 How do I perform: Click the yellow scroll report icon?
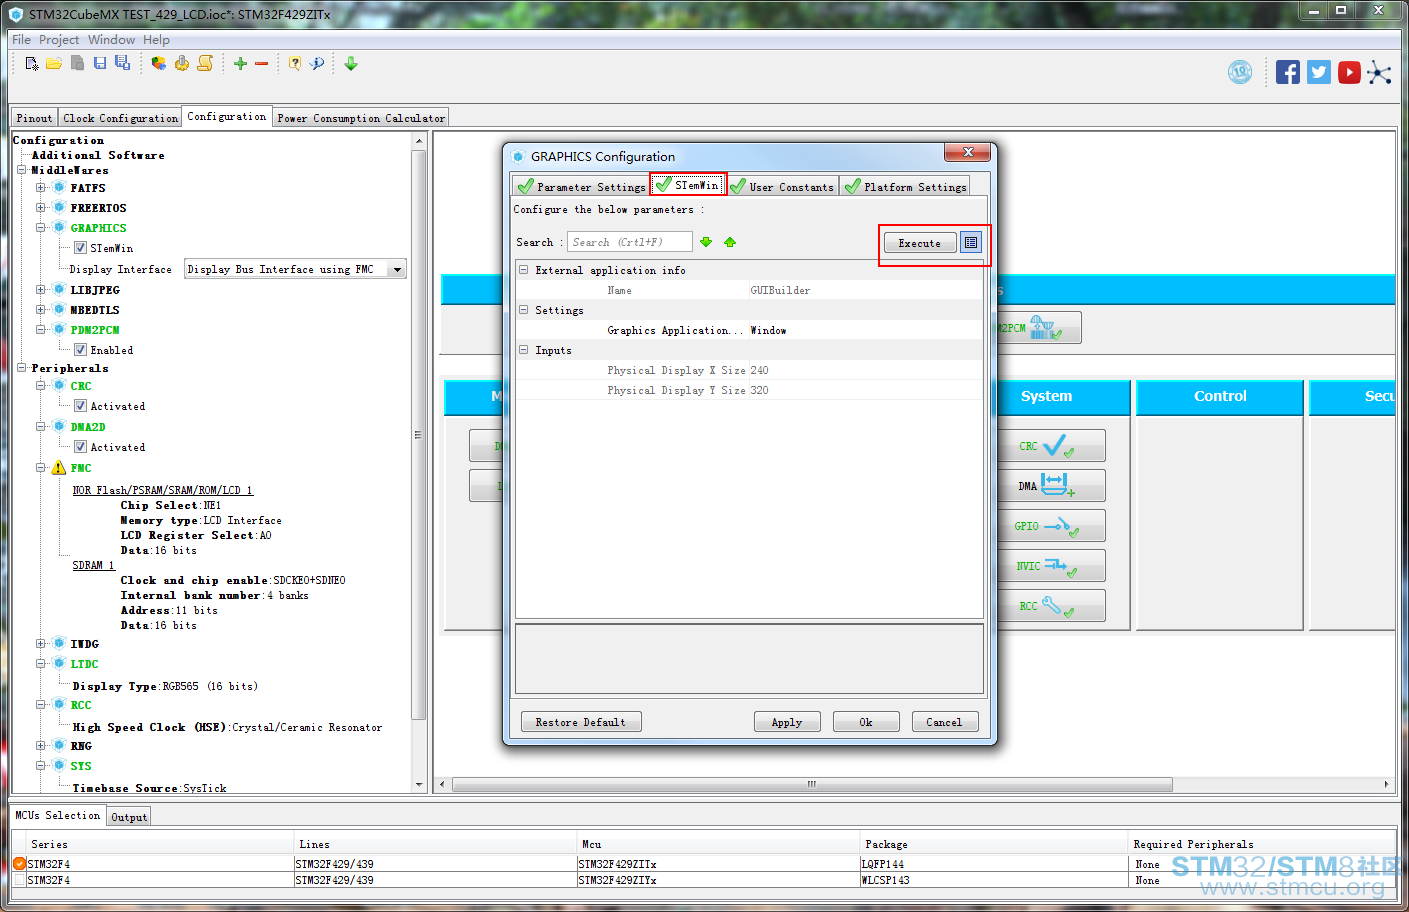(x=205, y=63)
